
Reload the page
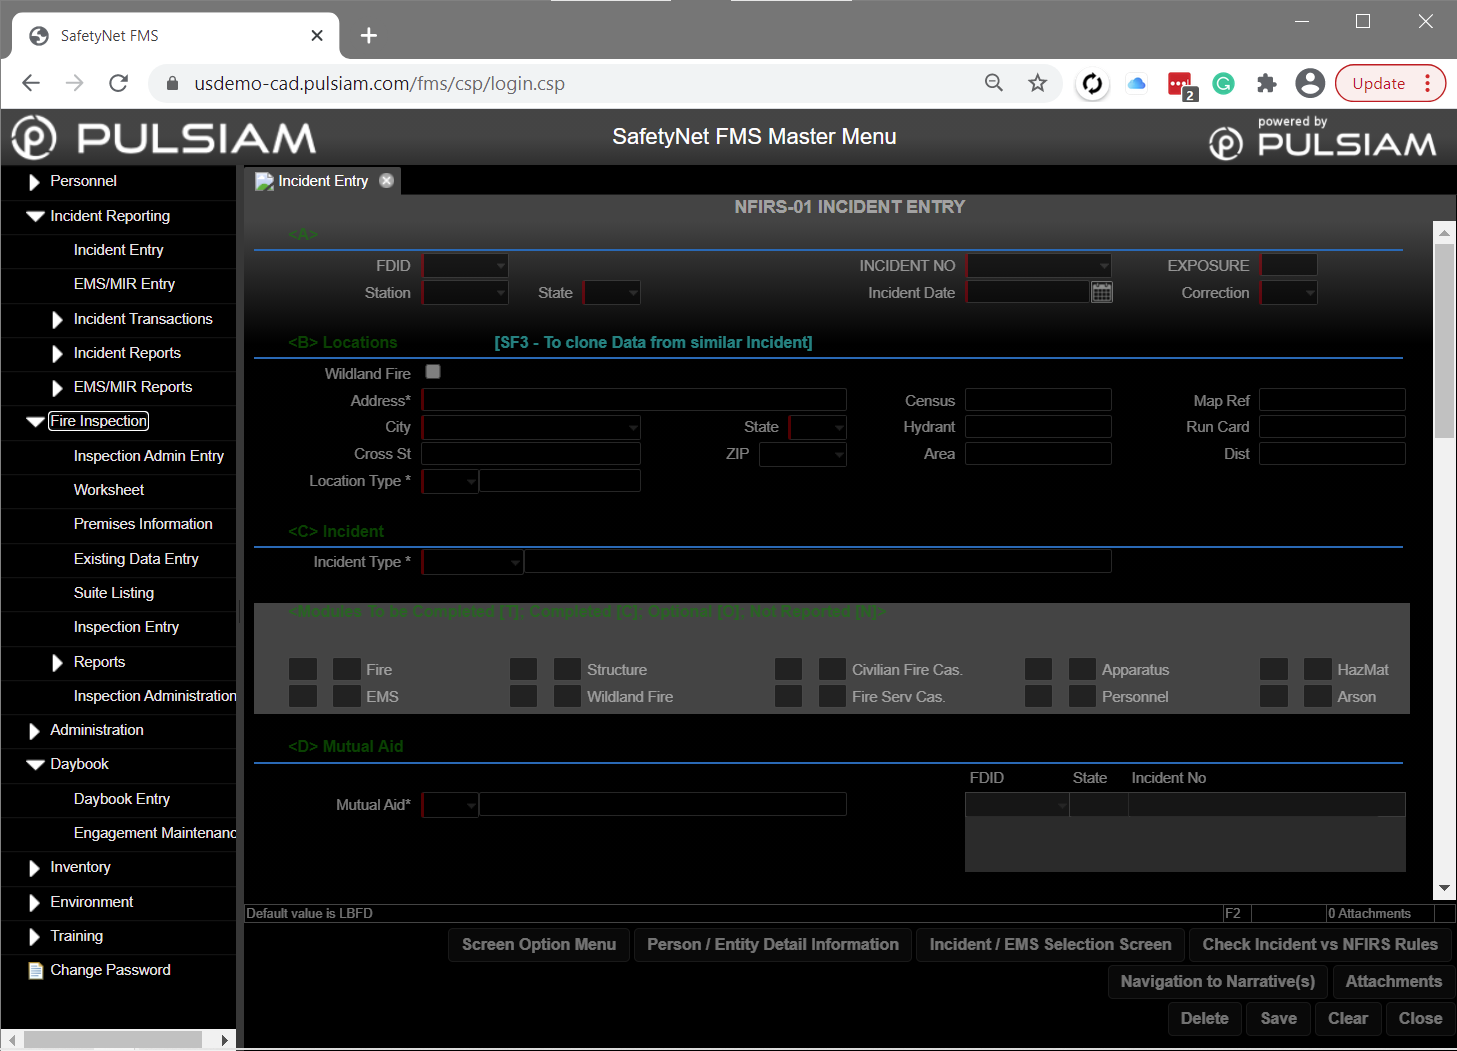pos(118,83)
